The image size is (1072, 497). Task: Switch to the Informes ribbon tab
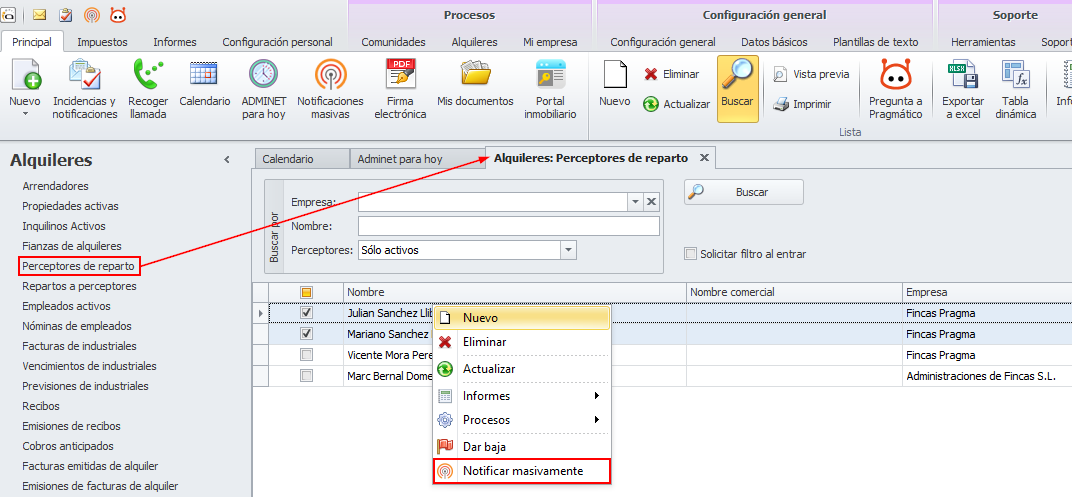(x=175, y=42)
